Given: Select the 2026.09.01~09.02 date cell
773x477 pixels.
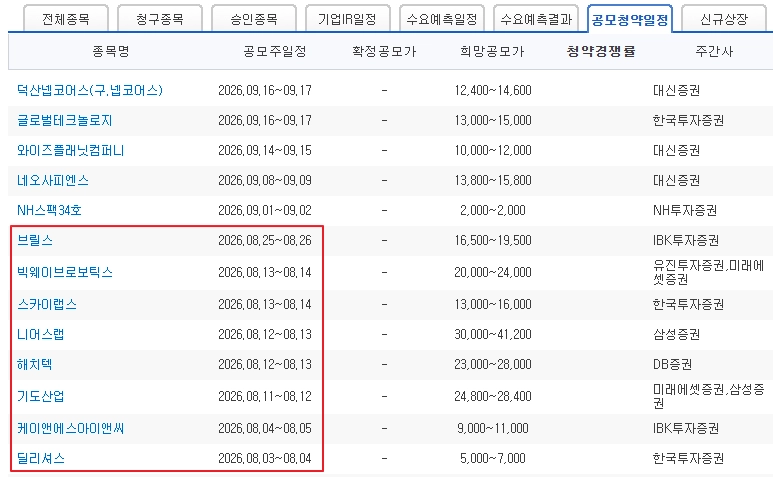Looking at the screenshot, I should coord(265,210).
